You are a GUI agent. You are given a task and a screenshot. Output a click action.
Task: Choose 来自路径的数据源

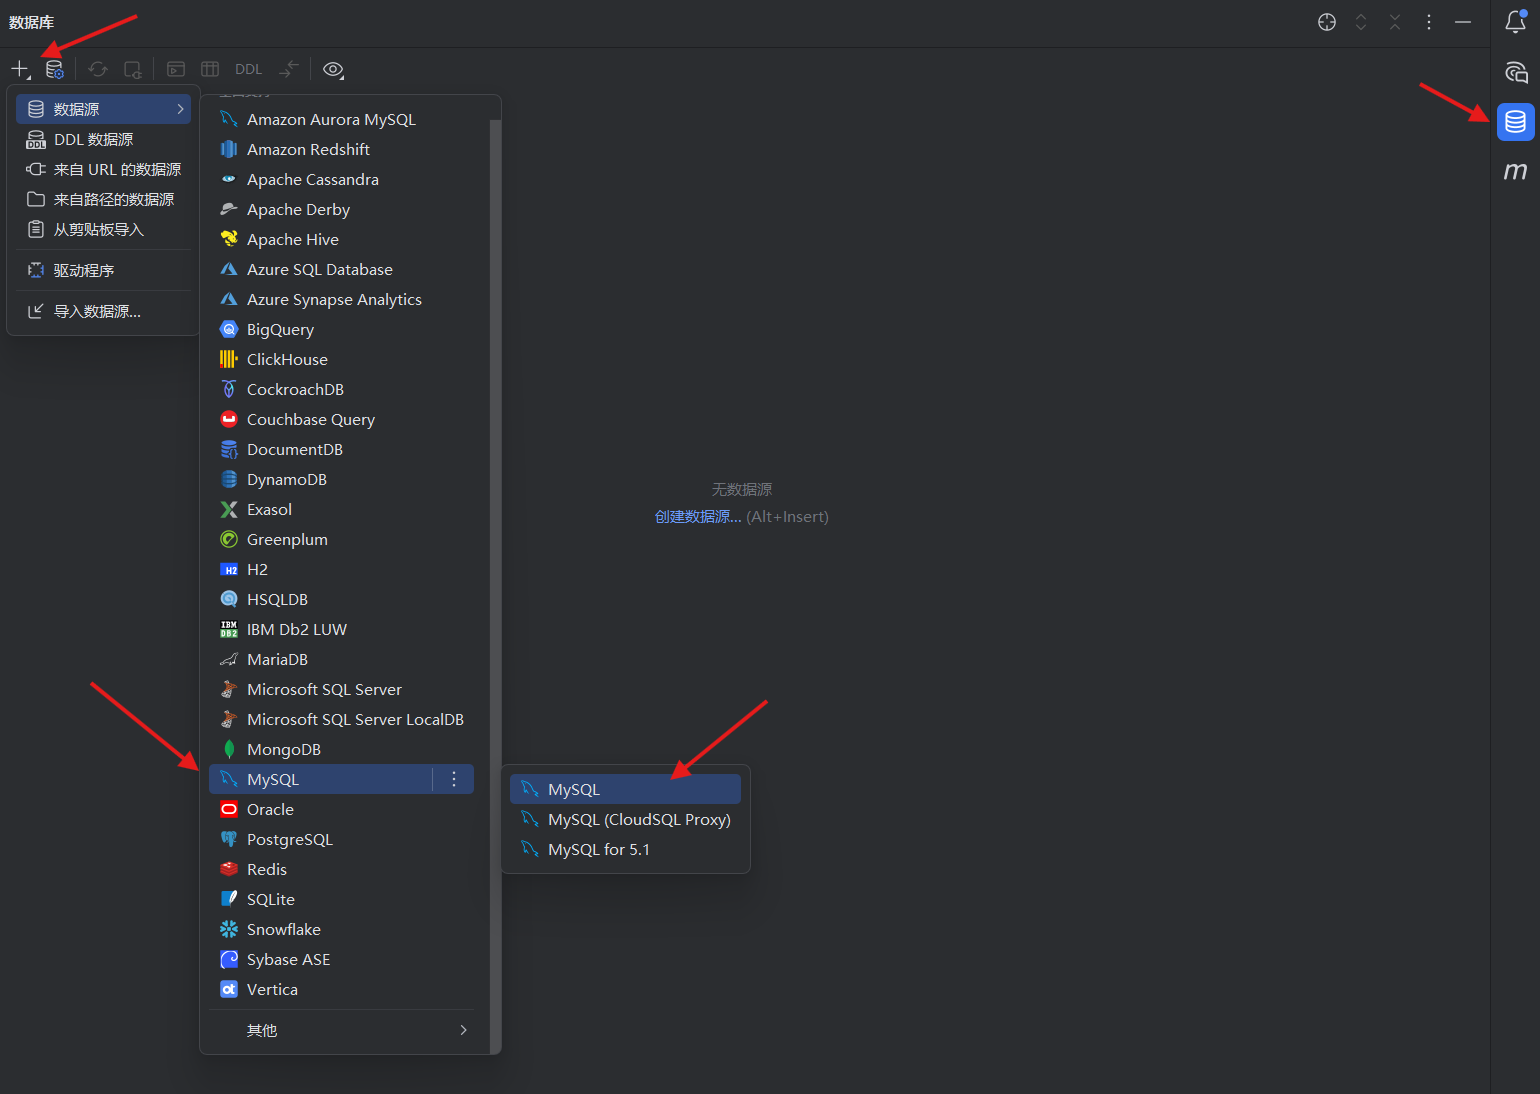tap(103, 199)
